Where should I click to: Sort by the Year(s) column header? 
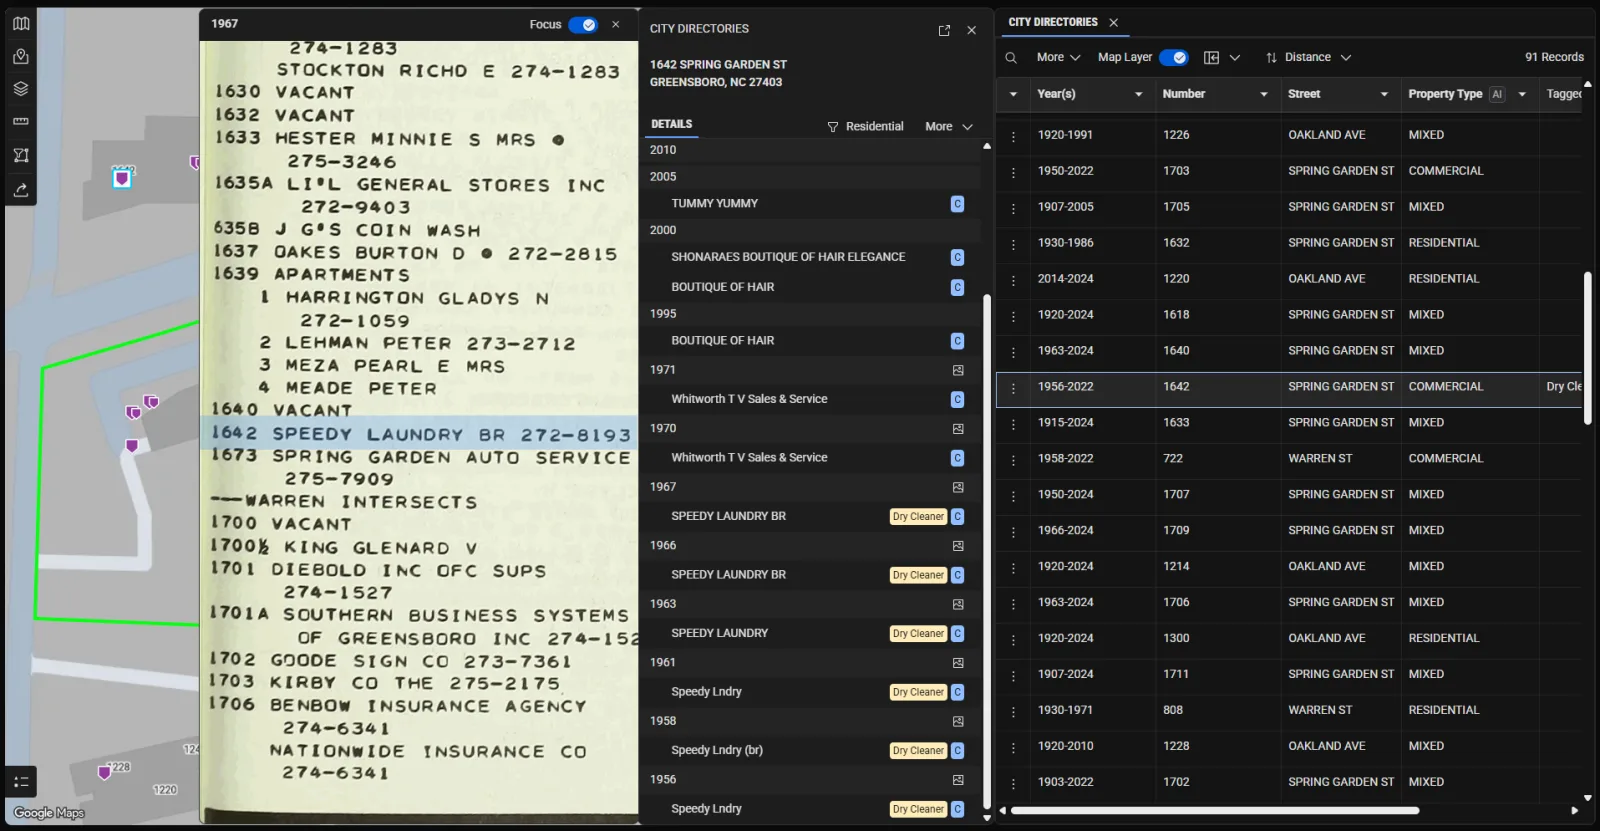[1056, 94]
